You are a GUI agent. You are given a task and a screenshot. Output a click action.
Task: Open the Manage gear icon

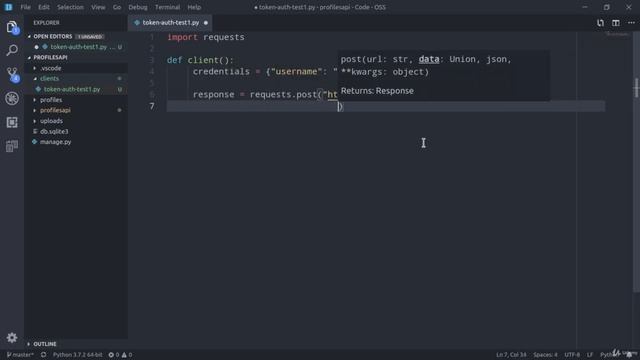[12, 338]
